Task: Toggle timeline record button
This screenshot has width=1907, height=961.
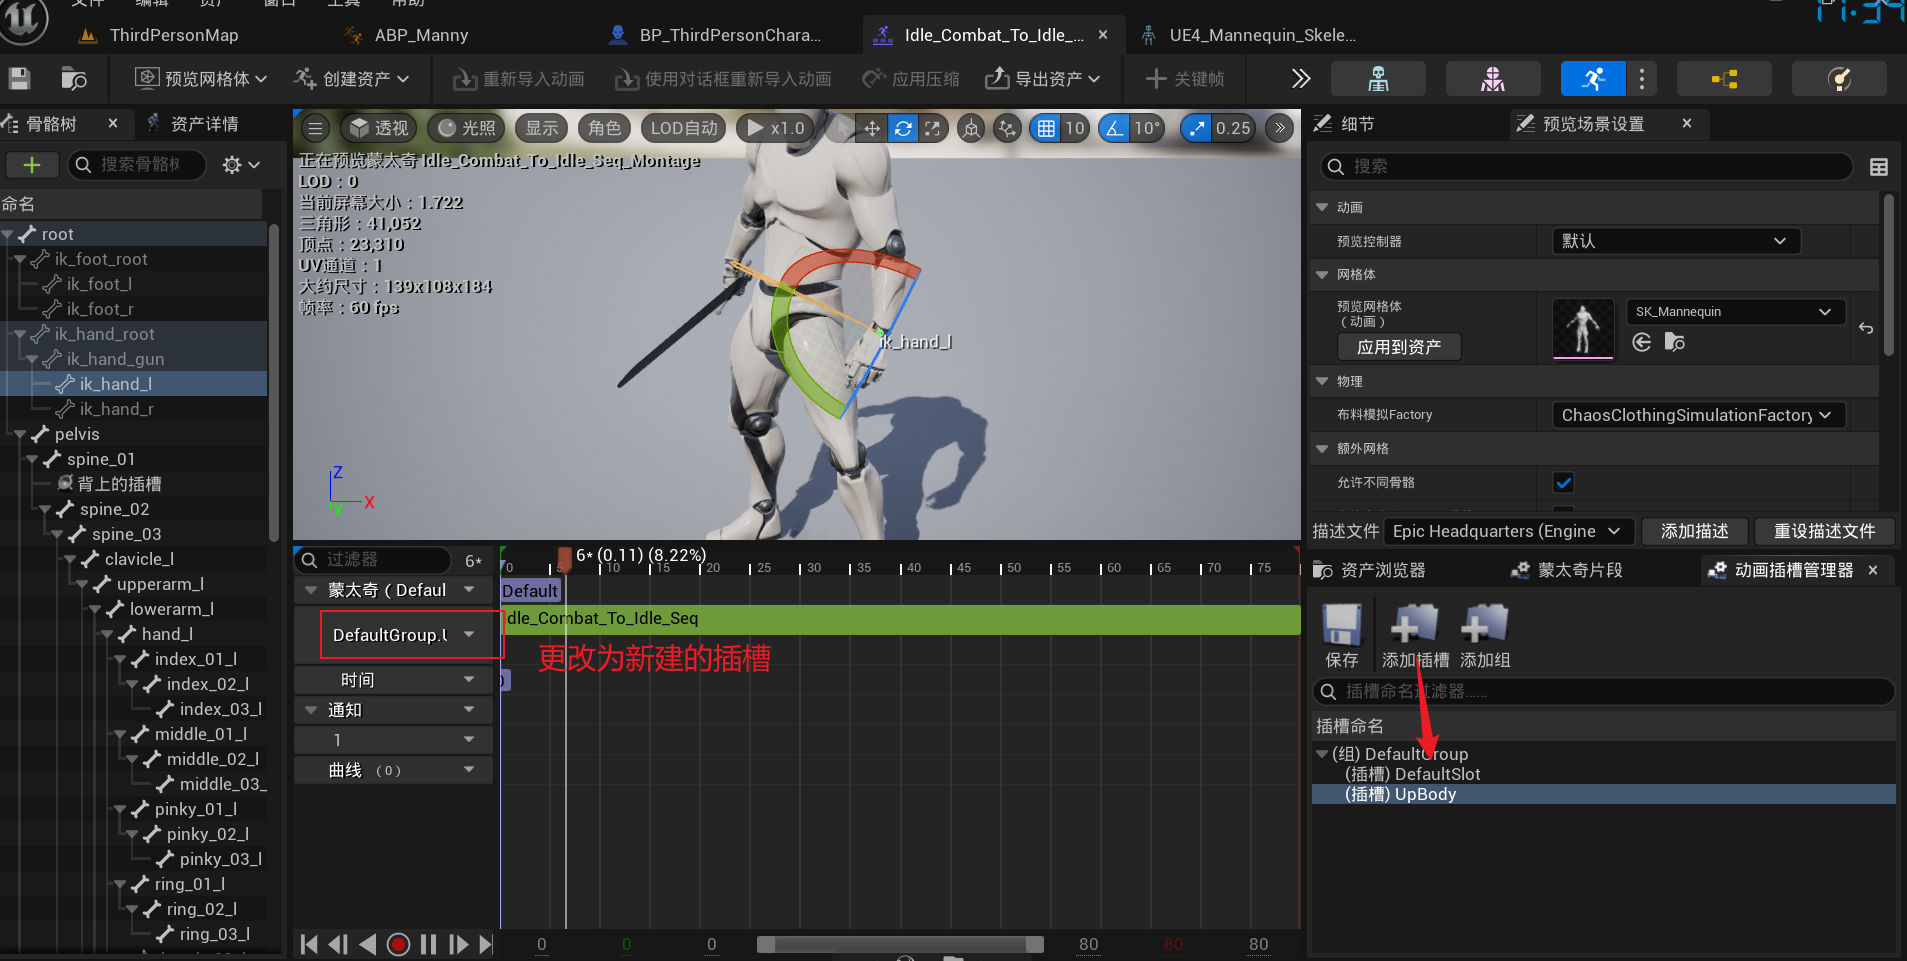Action: 398,944
